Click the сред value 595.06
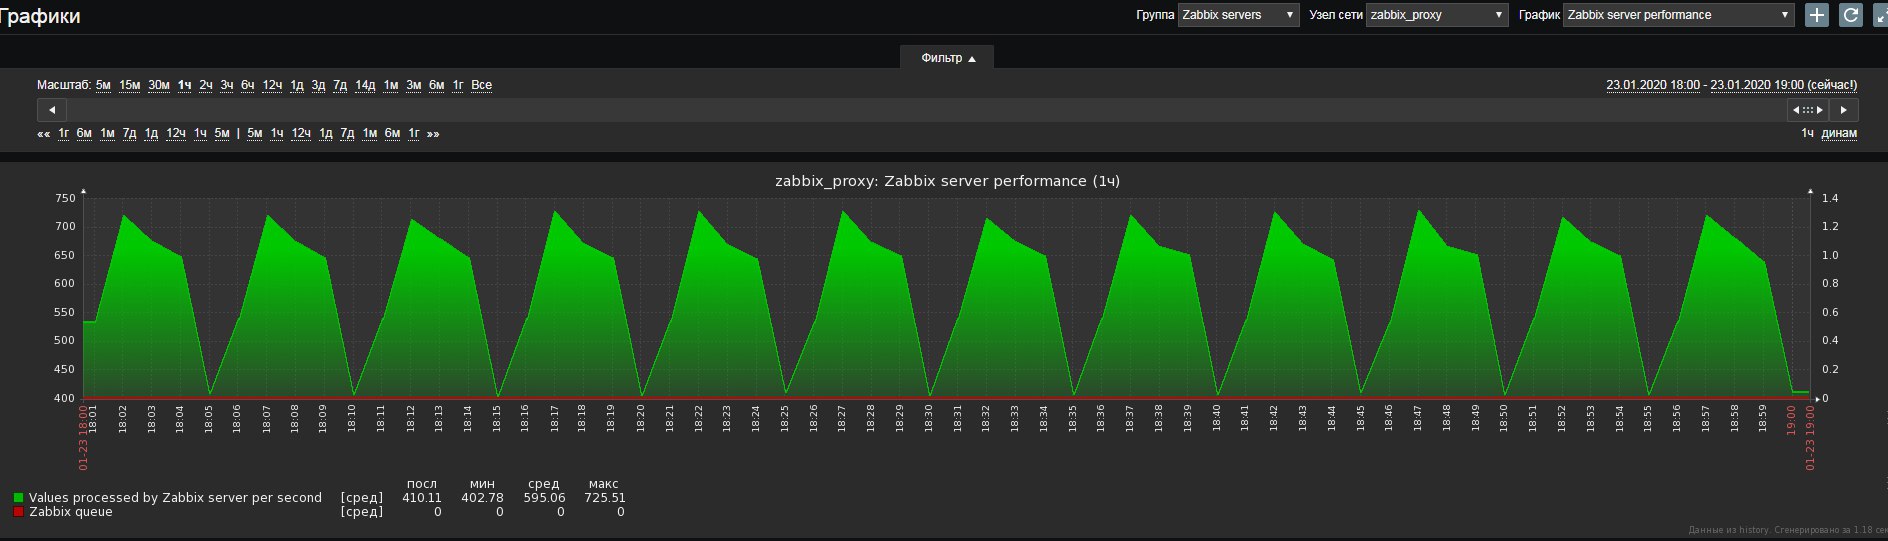This screenshot has width=1888, height=541. click(544, 498)
